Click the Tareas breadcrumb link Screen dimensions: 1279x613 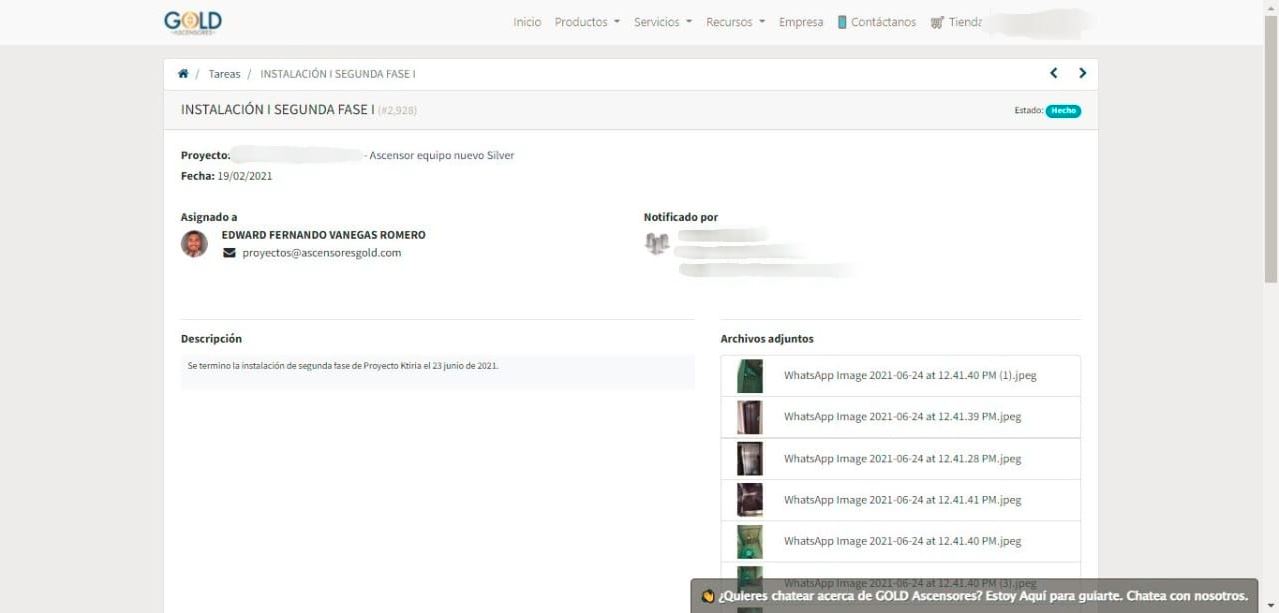click(x=224, y=74)
